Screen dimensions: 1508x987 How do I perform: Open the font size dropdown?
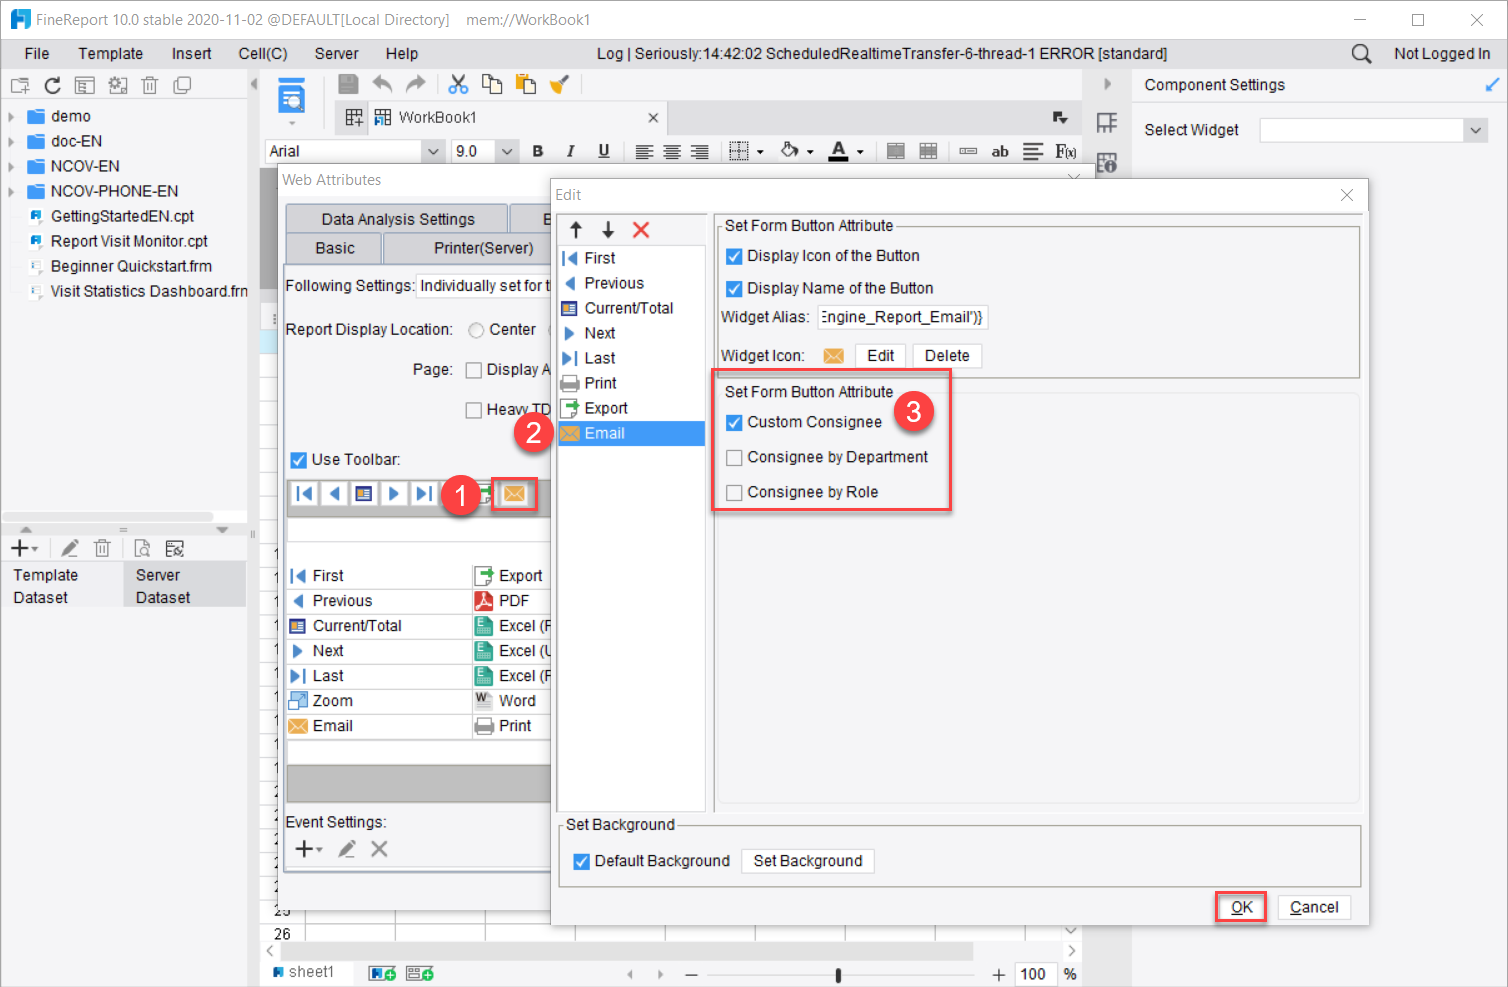point(507,151)
